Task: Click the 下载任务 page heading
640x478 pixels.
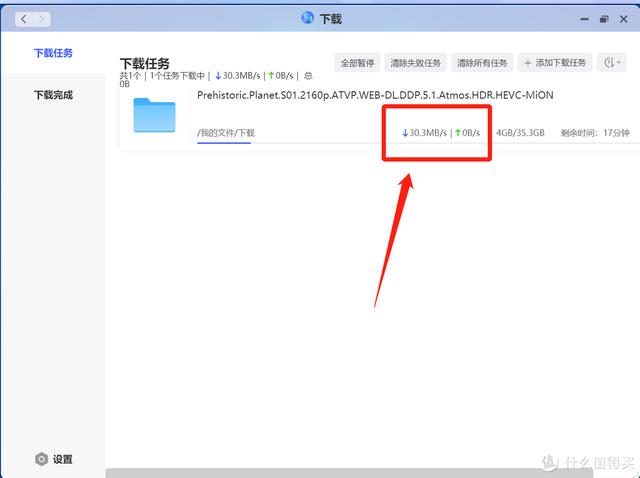Action: (144, 63)
